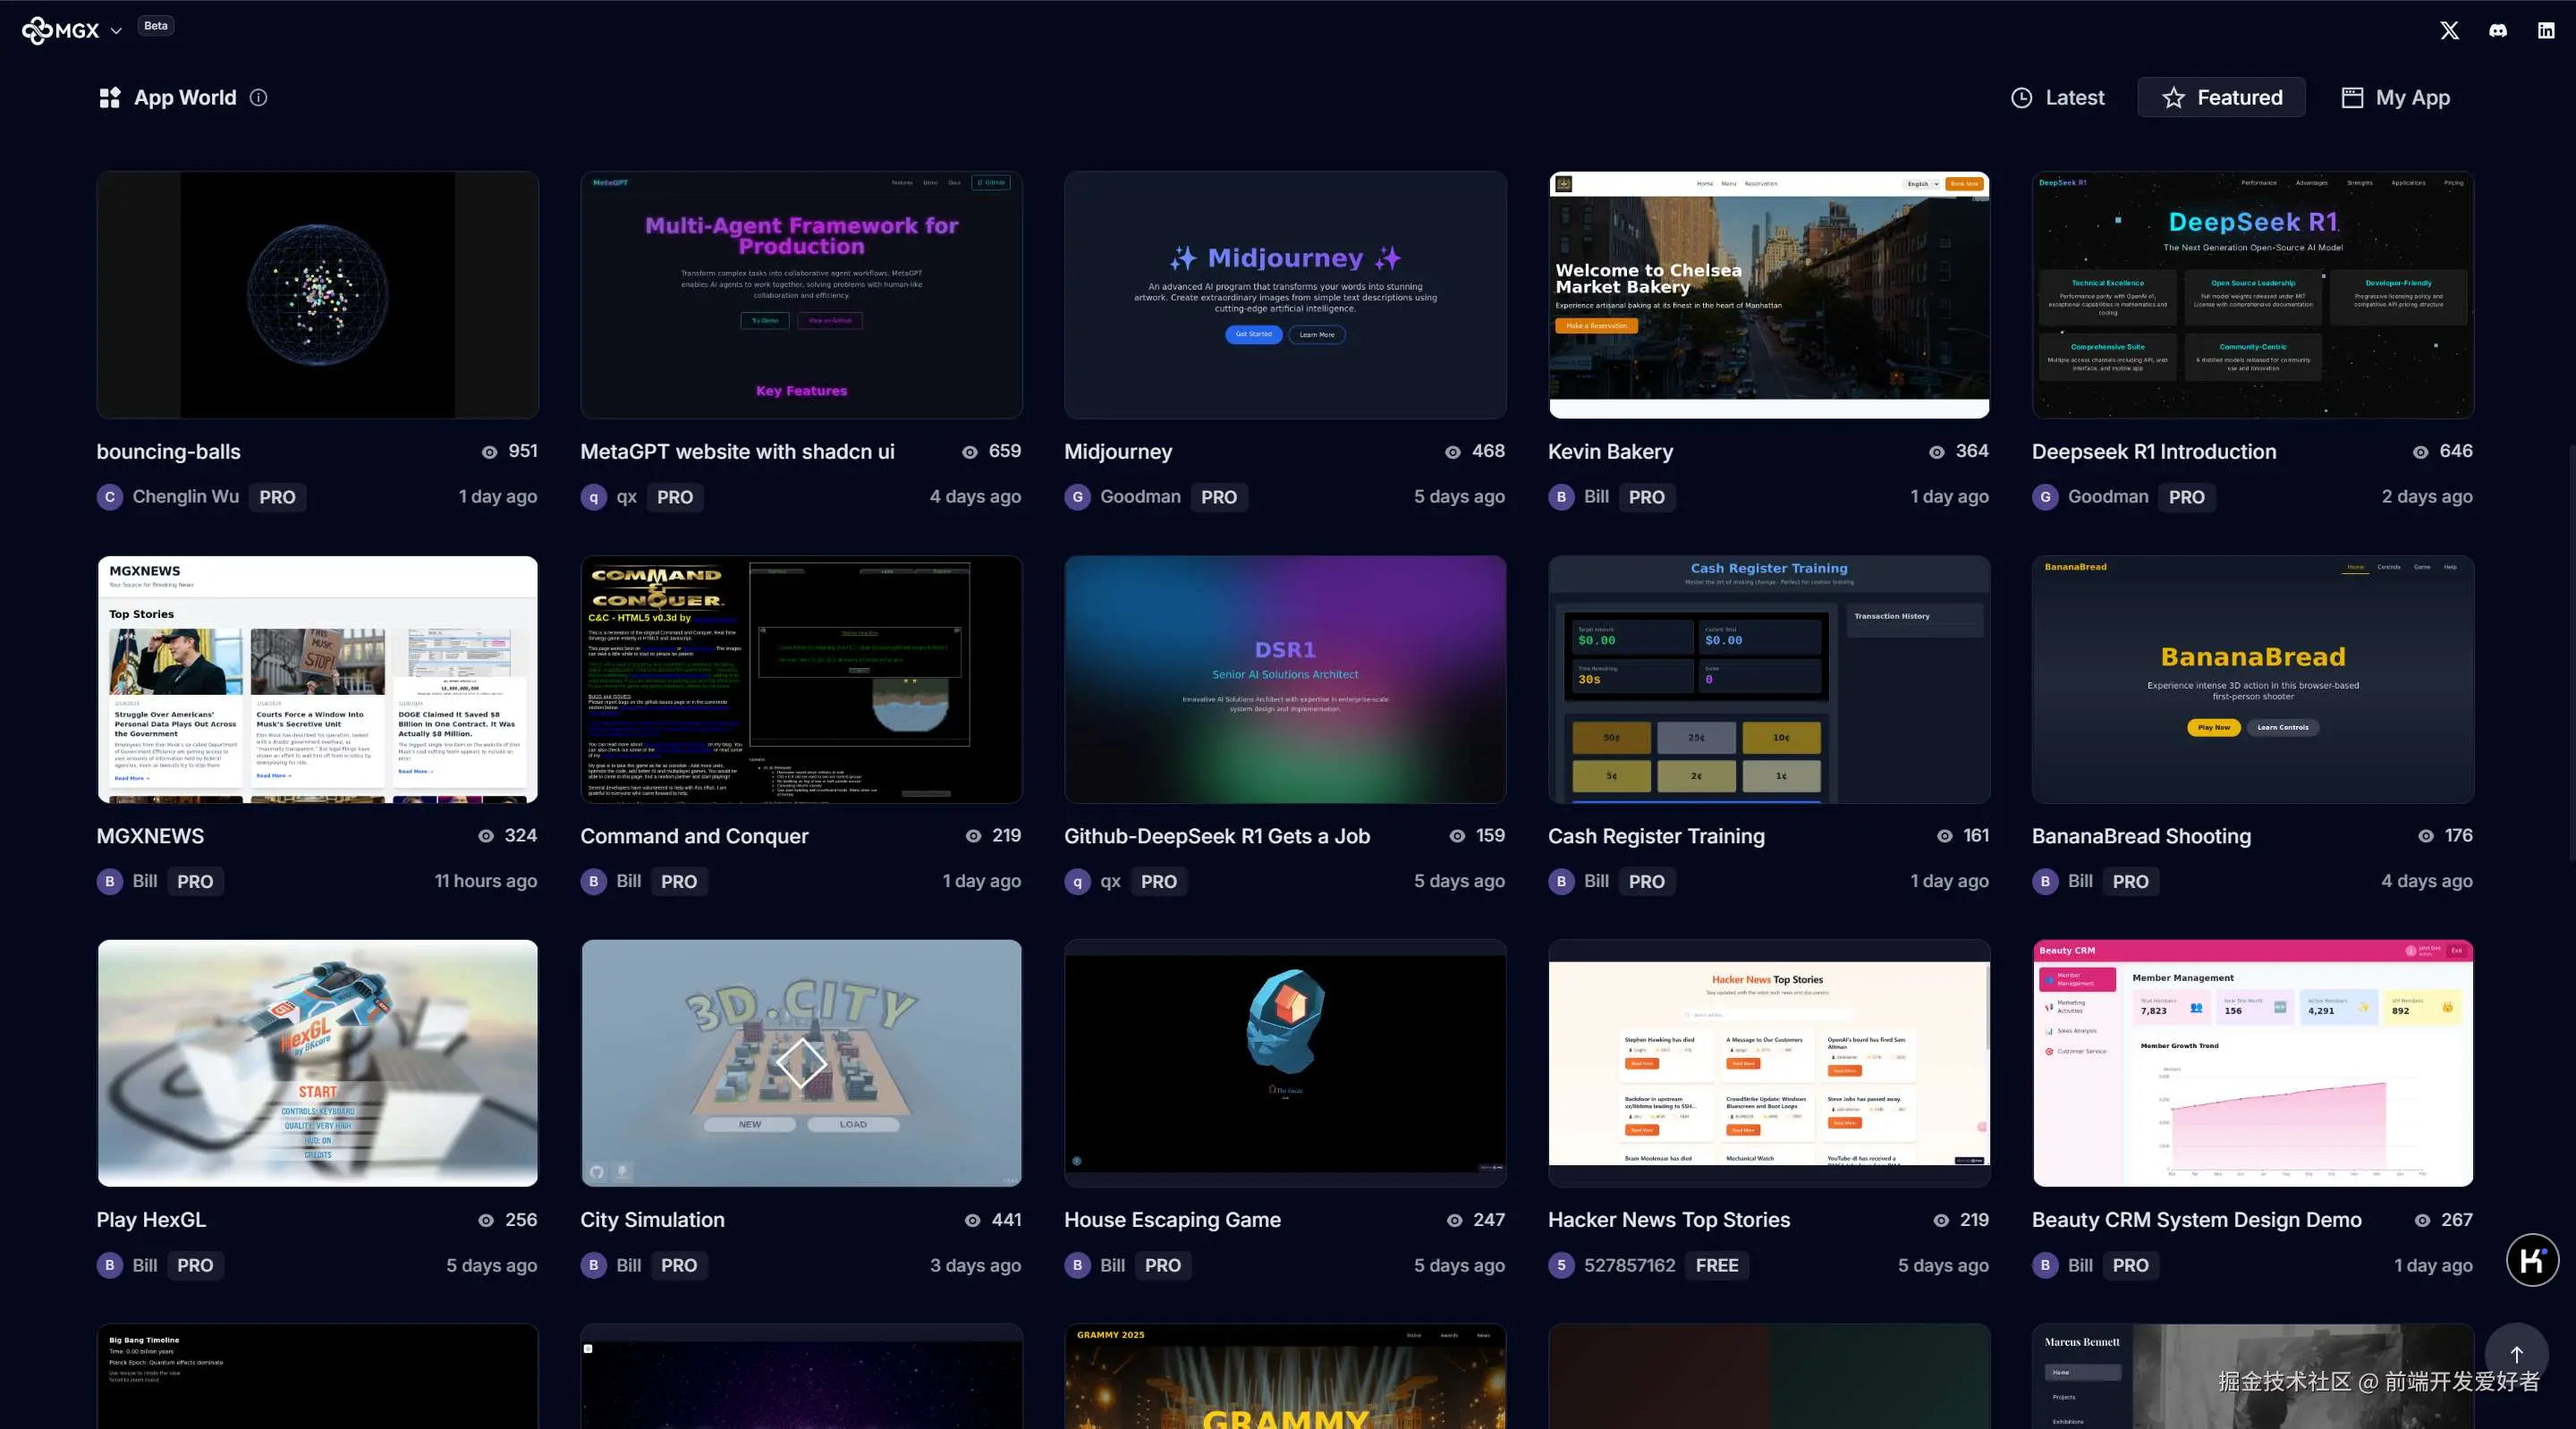Switch to the Latest tab
Image resolution: width=2576 pixels, height=1429 pixels.
pyautogui.click(x=2057, y=97)
